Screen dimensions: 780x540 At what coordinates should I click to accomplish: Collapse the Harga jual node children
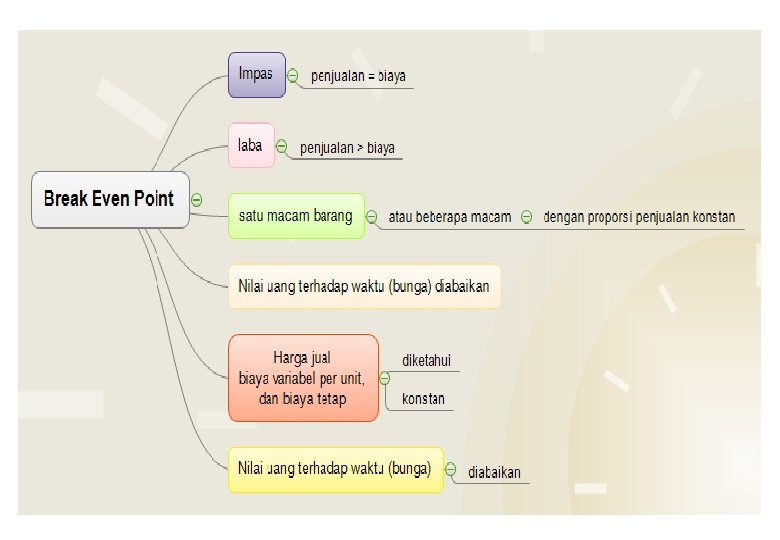tap(385, 379)
